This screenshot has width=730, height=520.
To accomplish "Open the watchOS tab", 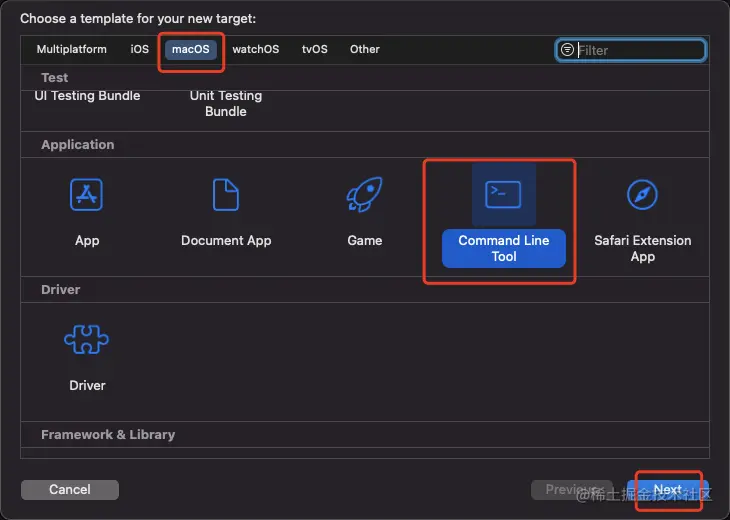I will click(x=256, y=49).
